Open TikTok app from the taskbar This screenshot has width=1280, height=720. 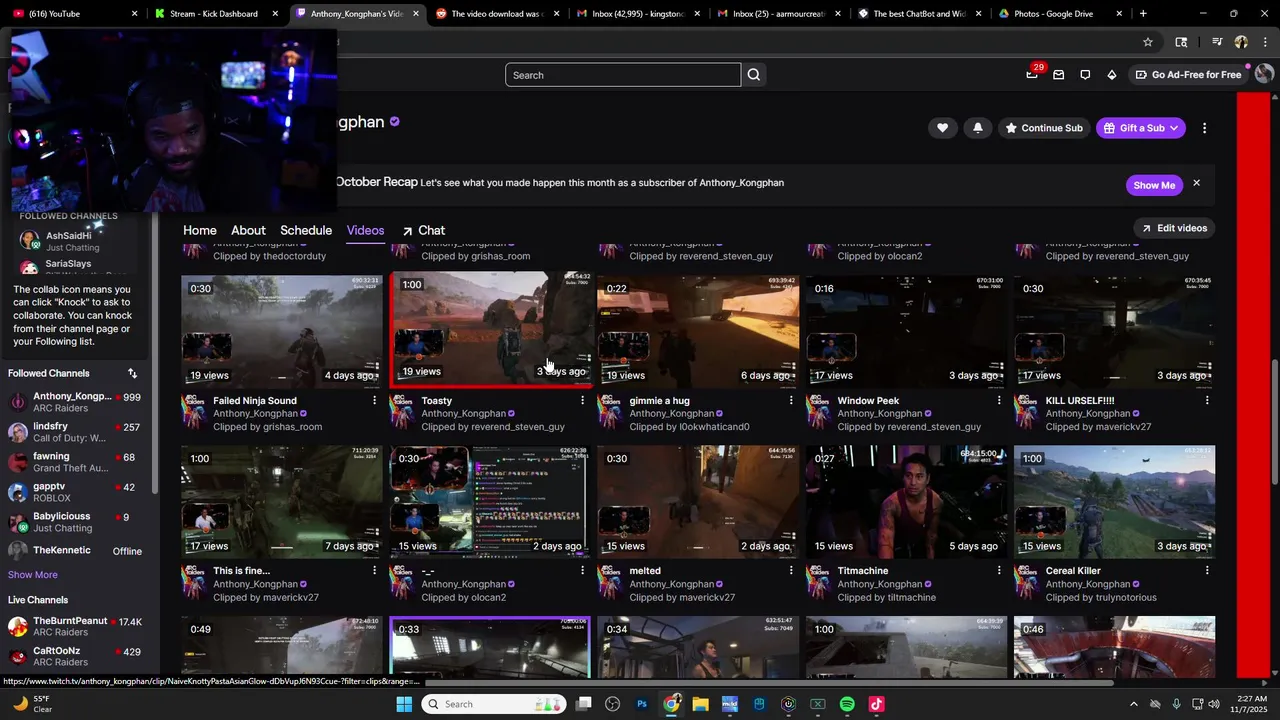coord(876,704)
